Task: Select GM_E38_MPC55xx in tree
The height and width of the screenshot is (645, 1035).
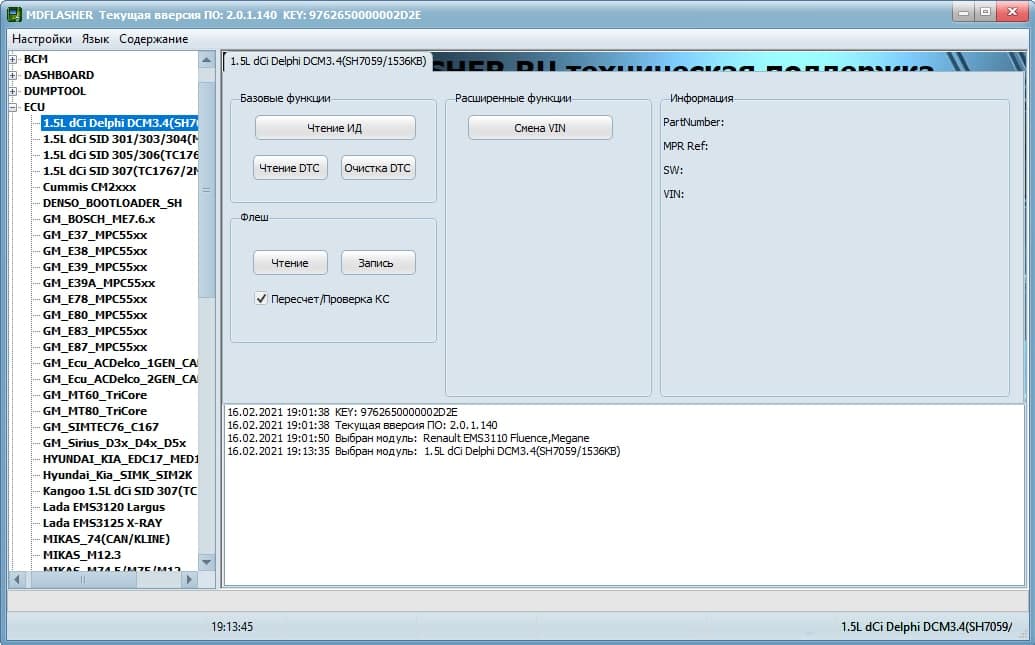Action: [95, 251]
